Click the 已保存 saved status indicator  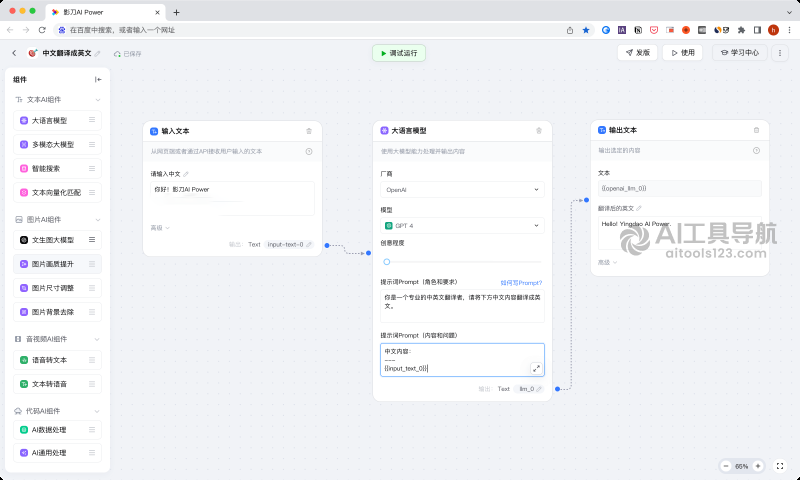(128, 54)
